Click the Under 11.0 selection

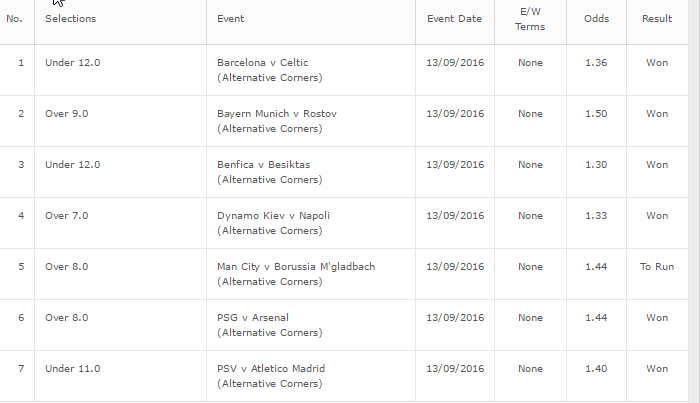(73, 369)
